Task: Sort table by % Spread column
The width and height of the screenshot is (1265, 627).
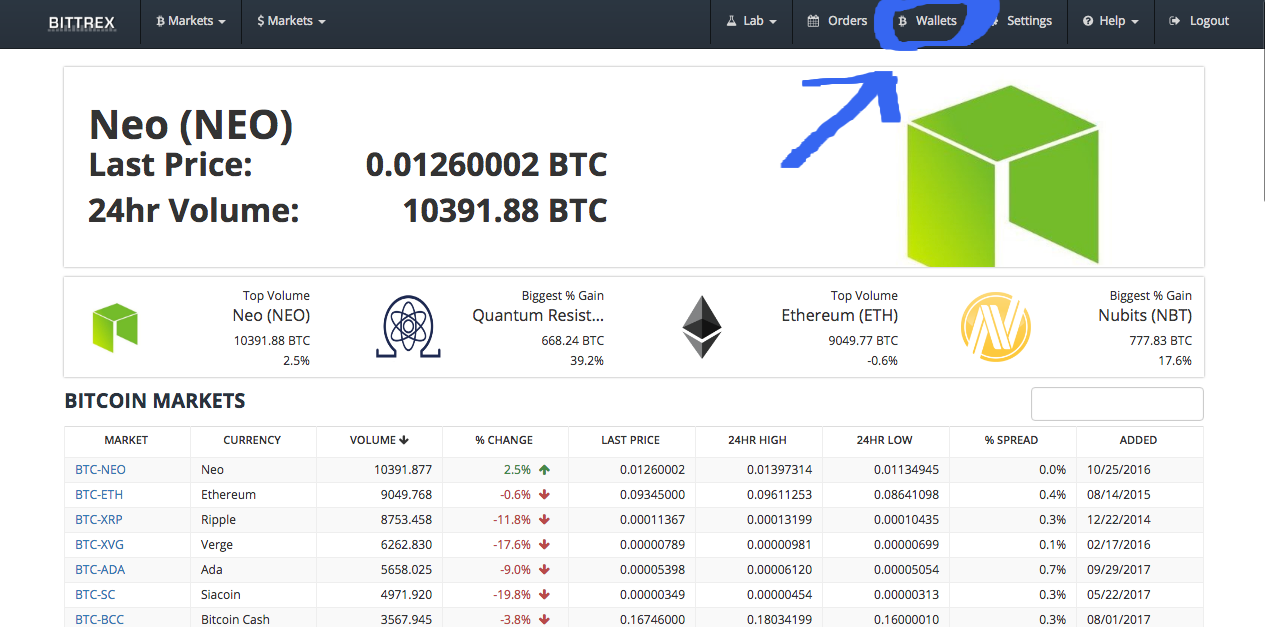Action: [1011, 440]
